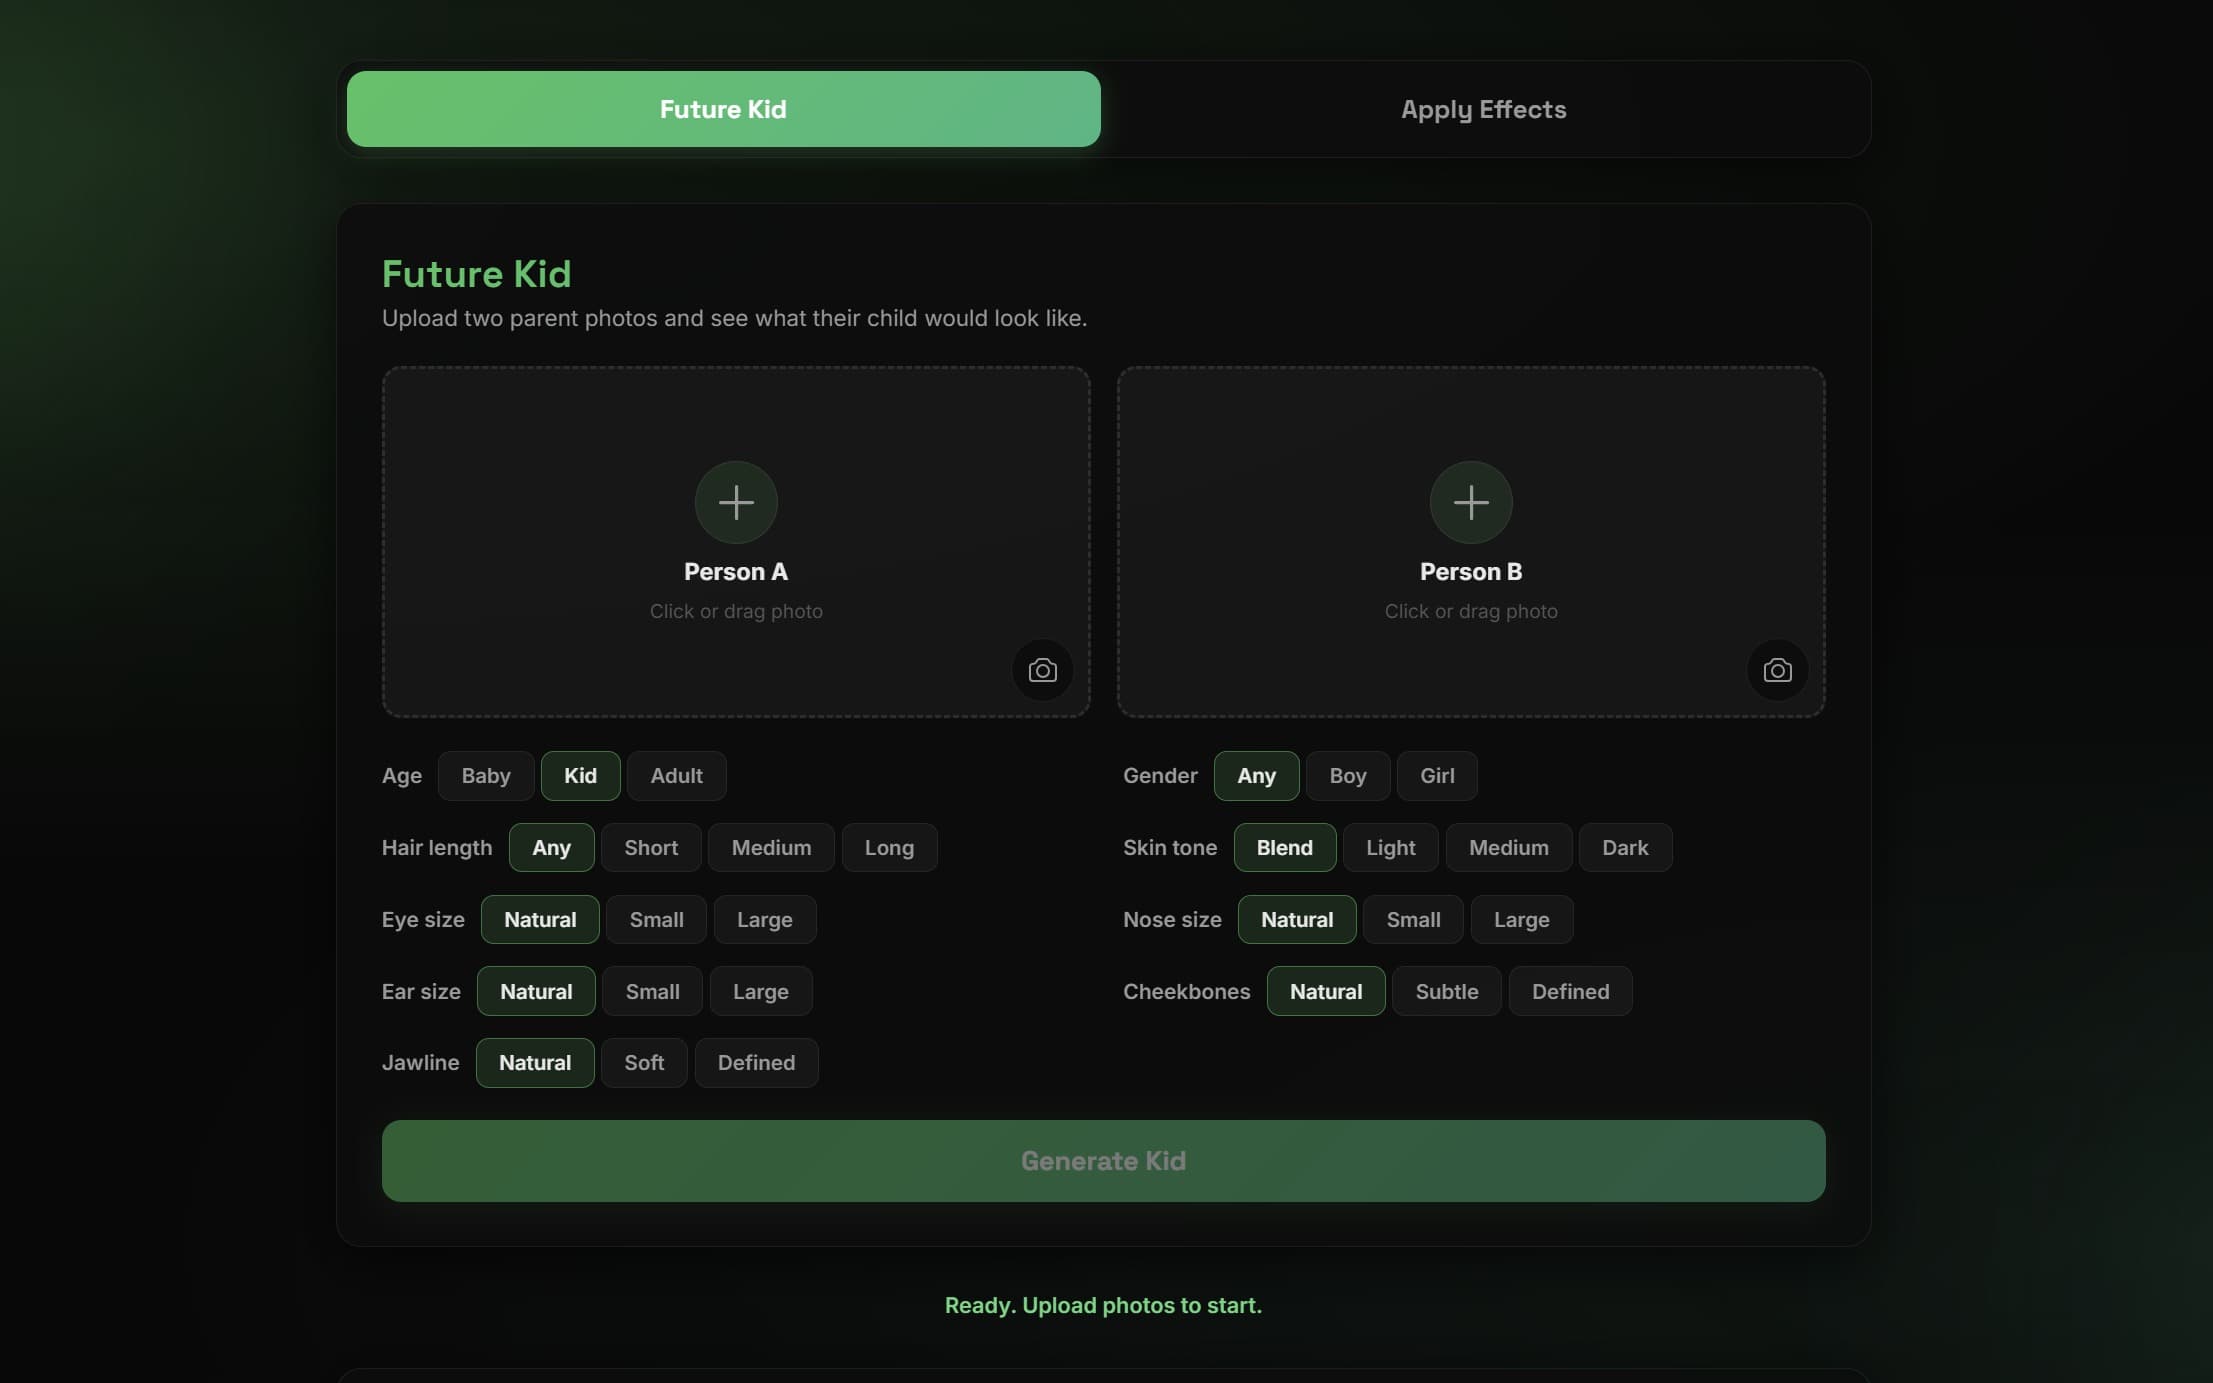Choose Soft jawline

pyautogui.click(x=644, y=1063)
